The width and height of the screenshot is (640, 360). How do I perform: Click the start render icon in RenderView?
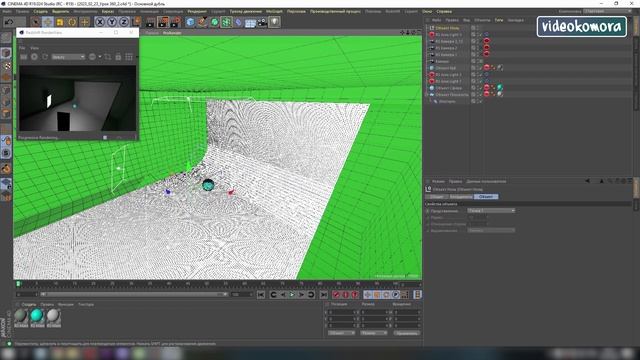(x=34, y=57)
